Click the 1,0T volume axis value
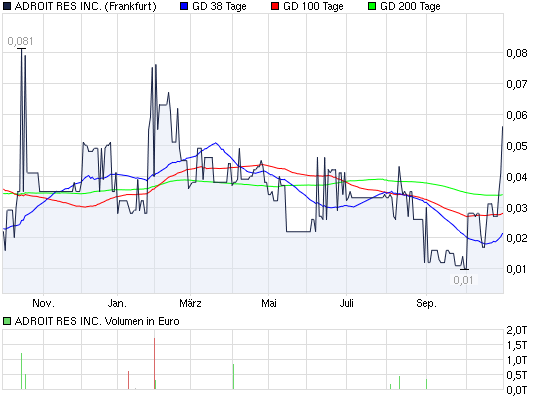545x398 pixels. coord(517,360)
